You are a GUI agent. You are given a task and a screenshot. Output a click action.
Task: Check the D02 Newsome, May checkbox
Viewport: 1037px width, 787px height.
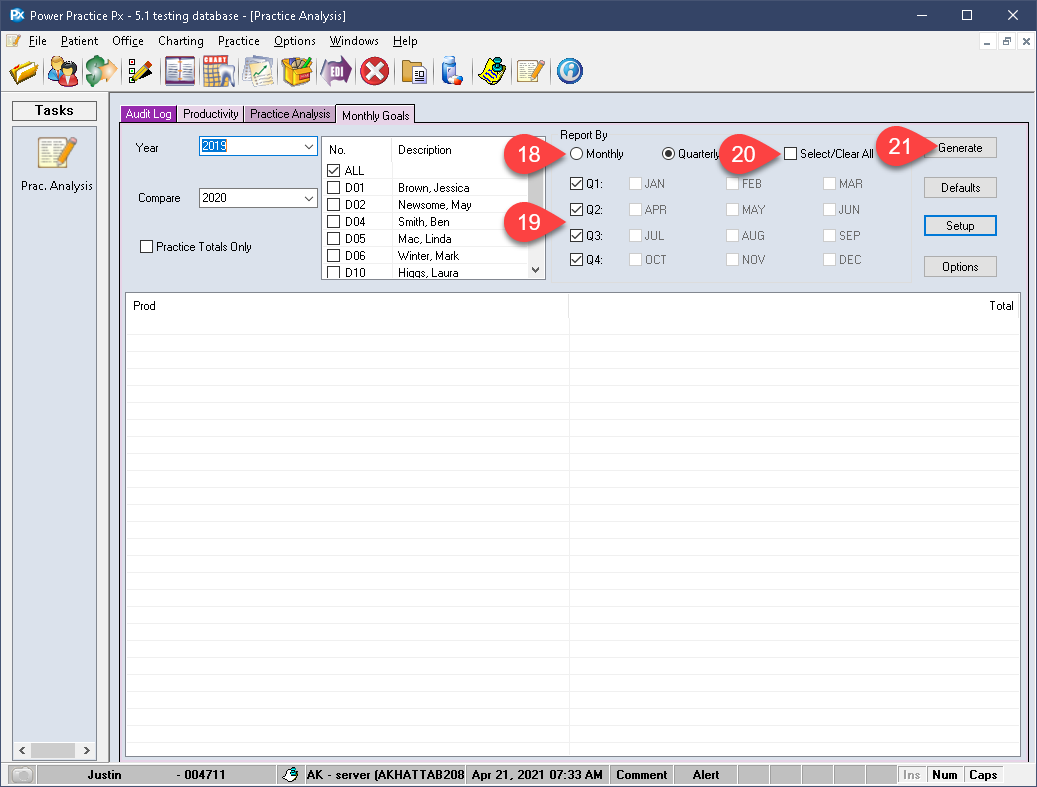334,205
